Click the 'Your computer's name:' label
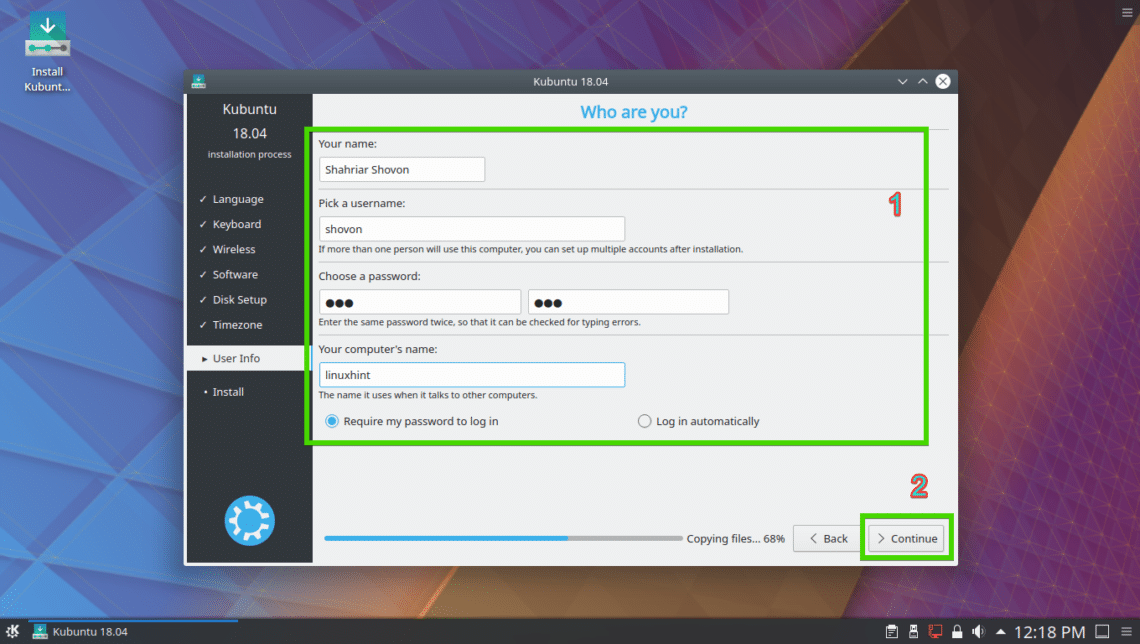1140x644 pixels. 377,350
